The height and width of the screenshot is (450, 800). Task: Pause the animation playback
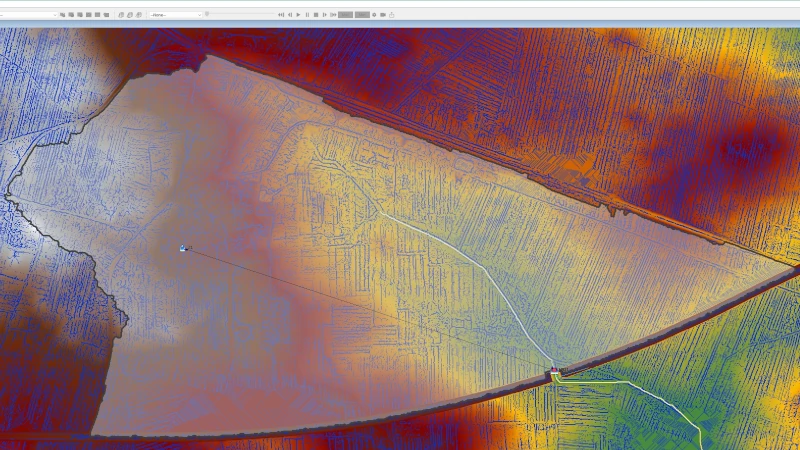tap(307, 15)
